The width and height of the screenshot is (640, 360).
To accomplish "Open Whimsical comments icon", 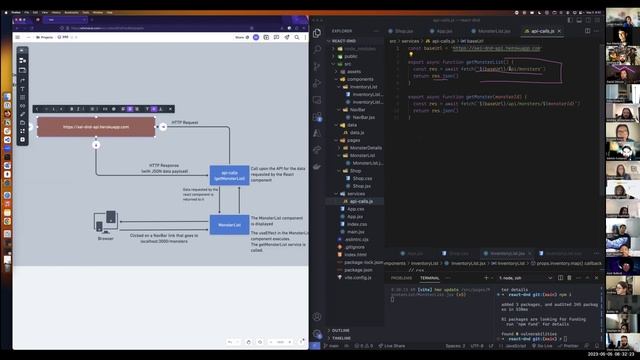I will coord(276,37).
